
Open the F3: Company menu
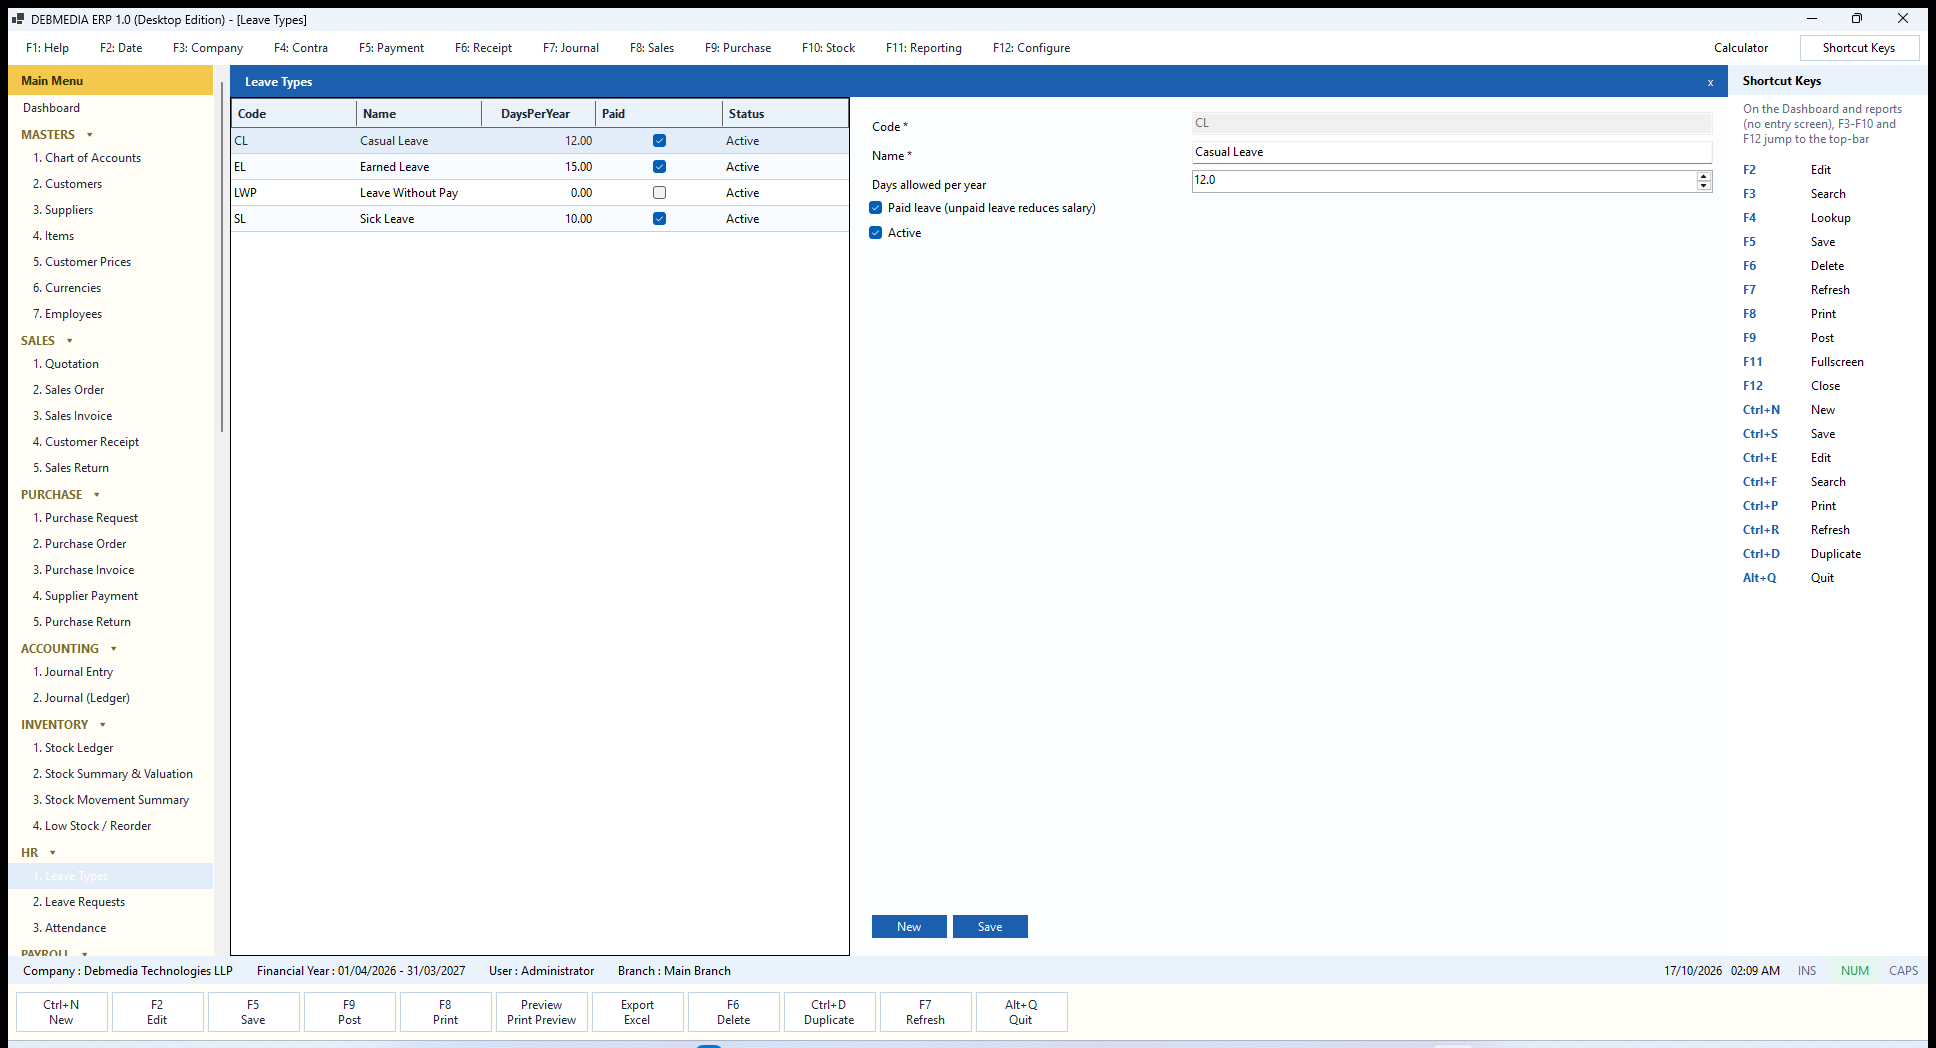[x=208, y=48]
